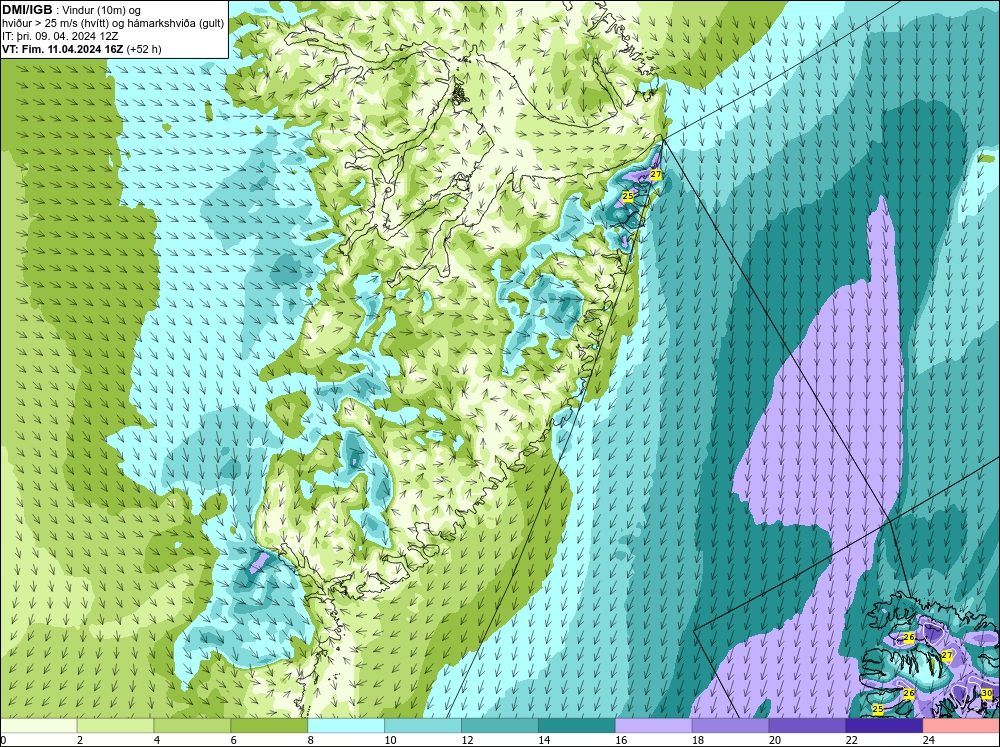This screenshot has height=747, width=1000.
Task: Click the legend scale value 14
Action: point(544,740)
